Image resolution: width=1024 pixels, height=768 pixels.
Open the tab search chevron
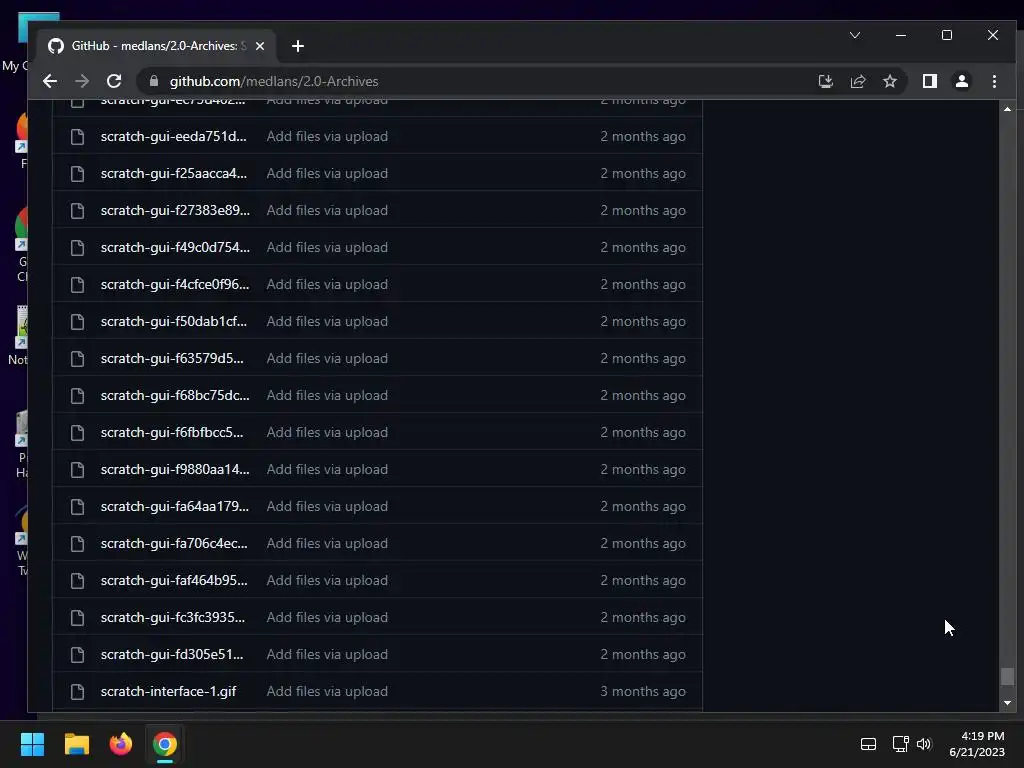pos(855,35)
